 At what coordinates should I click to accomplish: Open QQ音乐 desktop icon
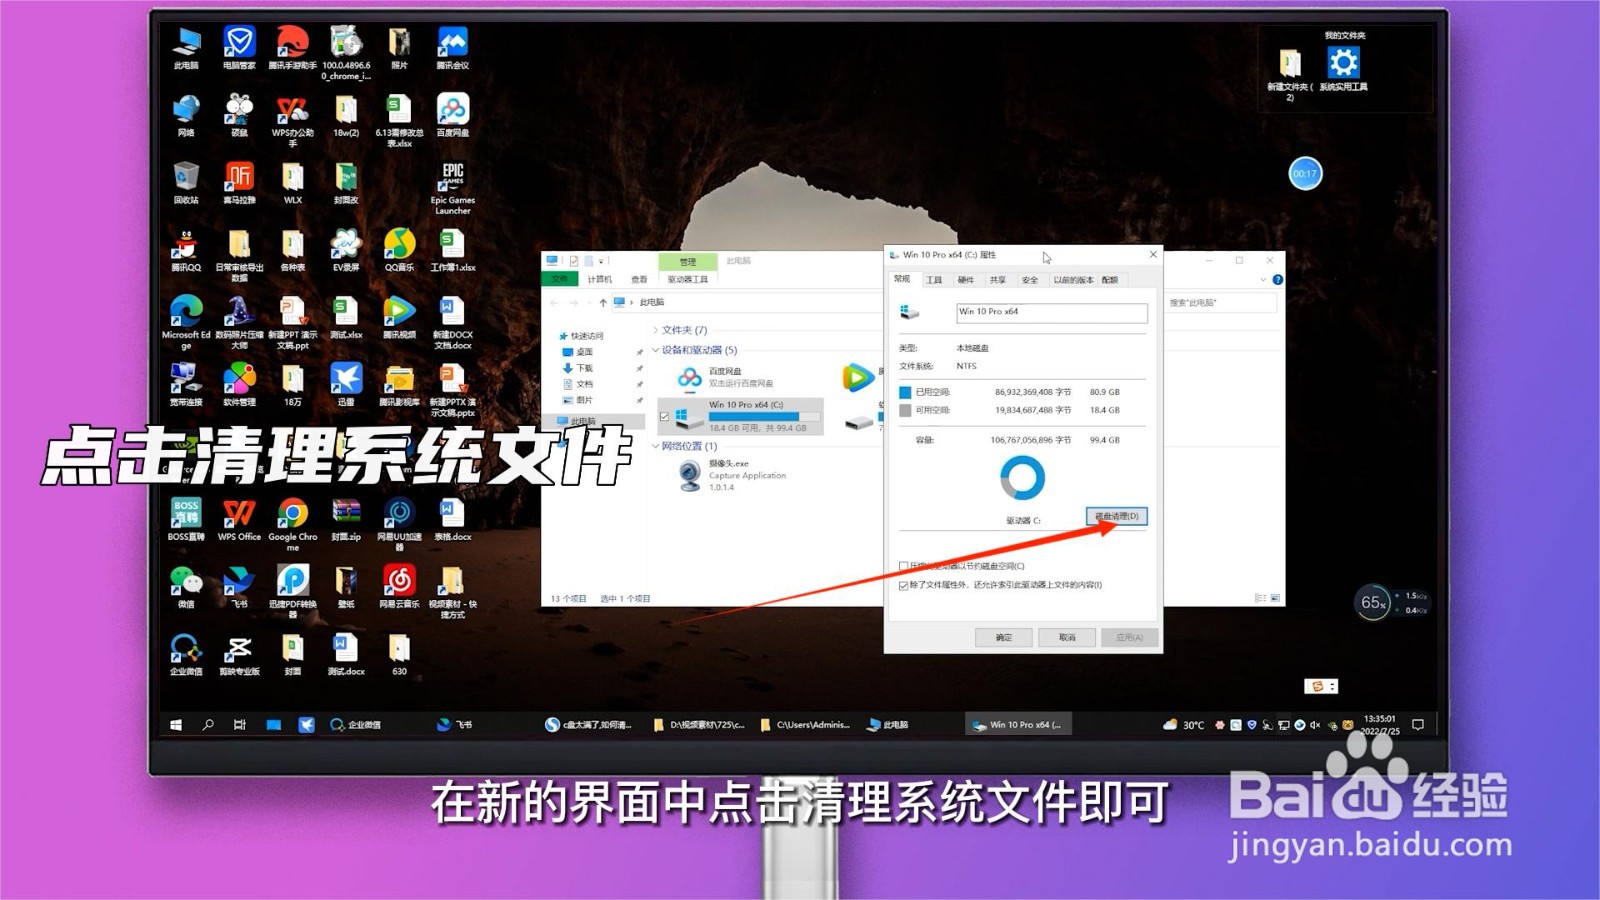[399, 251]
